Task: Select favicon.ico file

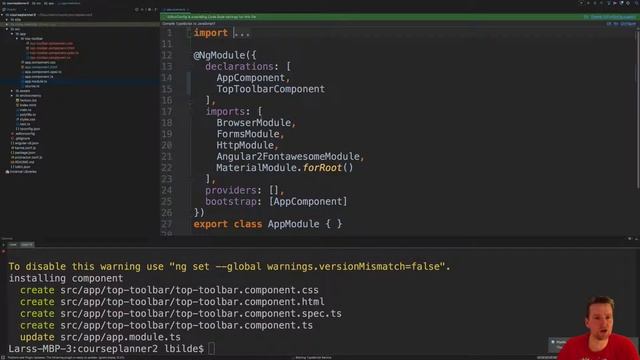Action: [x=28, y=100]
